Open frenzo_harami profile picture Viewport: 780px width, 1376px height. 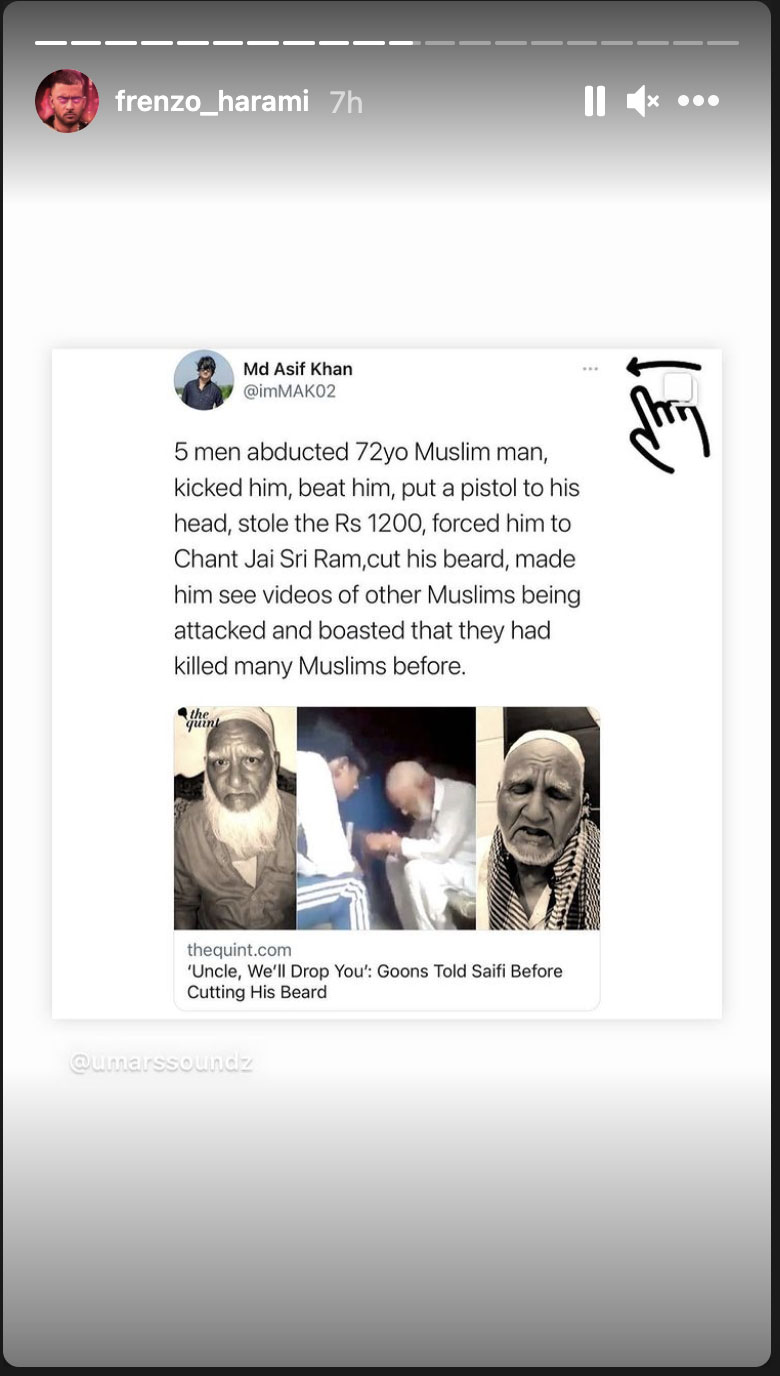(67, 101)
